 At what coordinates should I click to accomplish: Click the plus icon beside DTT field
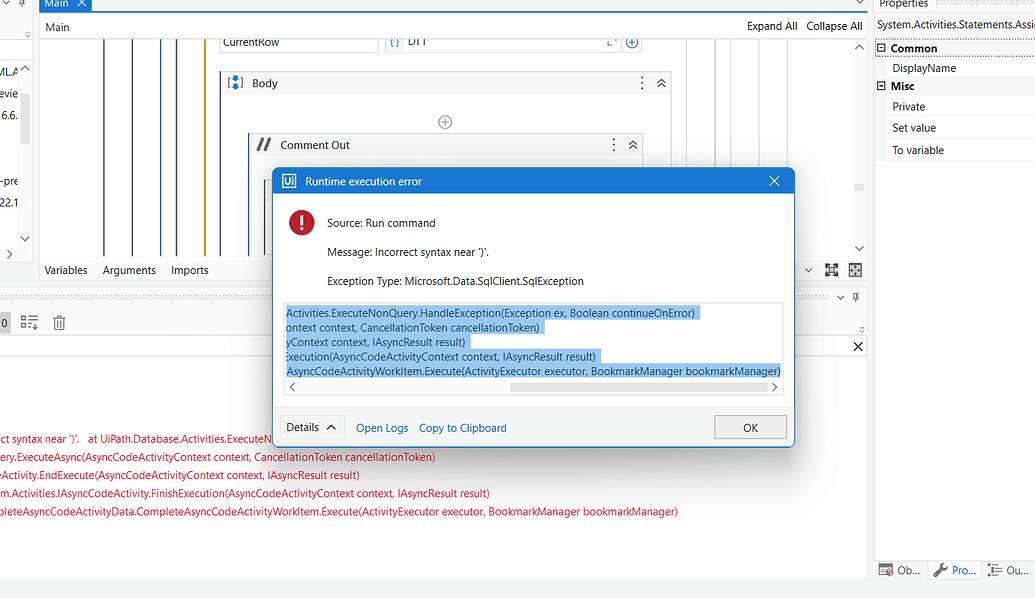click(633, 41)
